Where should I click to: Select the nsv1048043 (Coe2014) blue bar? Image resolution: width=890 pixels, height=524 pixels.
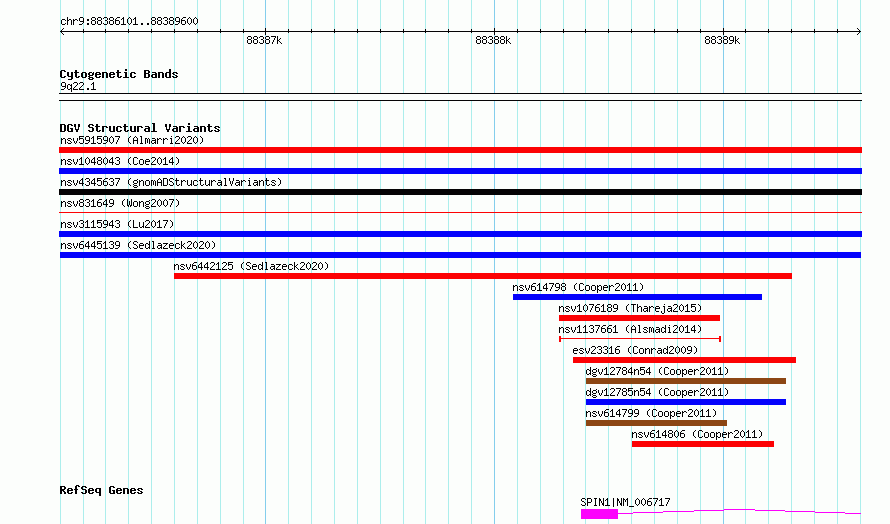pyautogui.click(x=460, y=171)
